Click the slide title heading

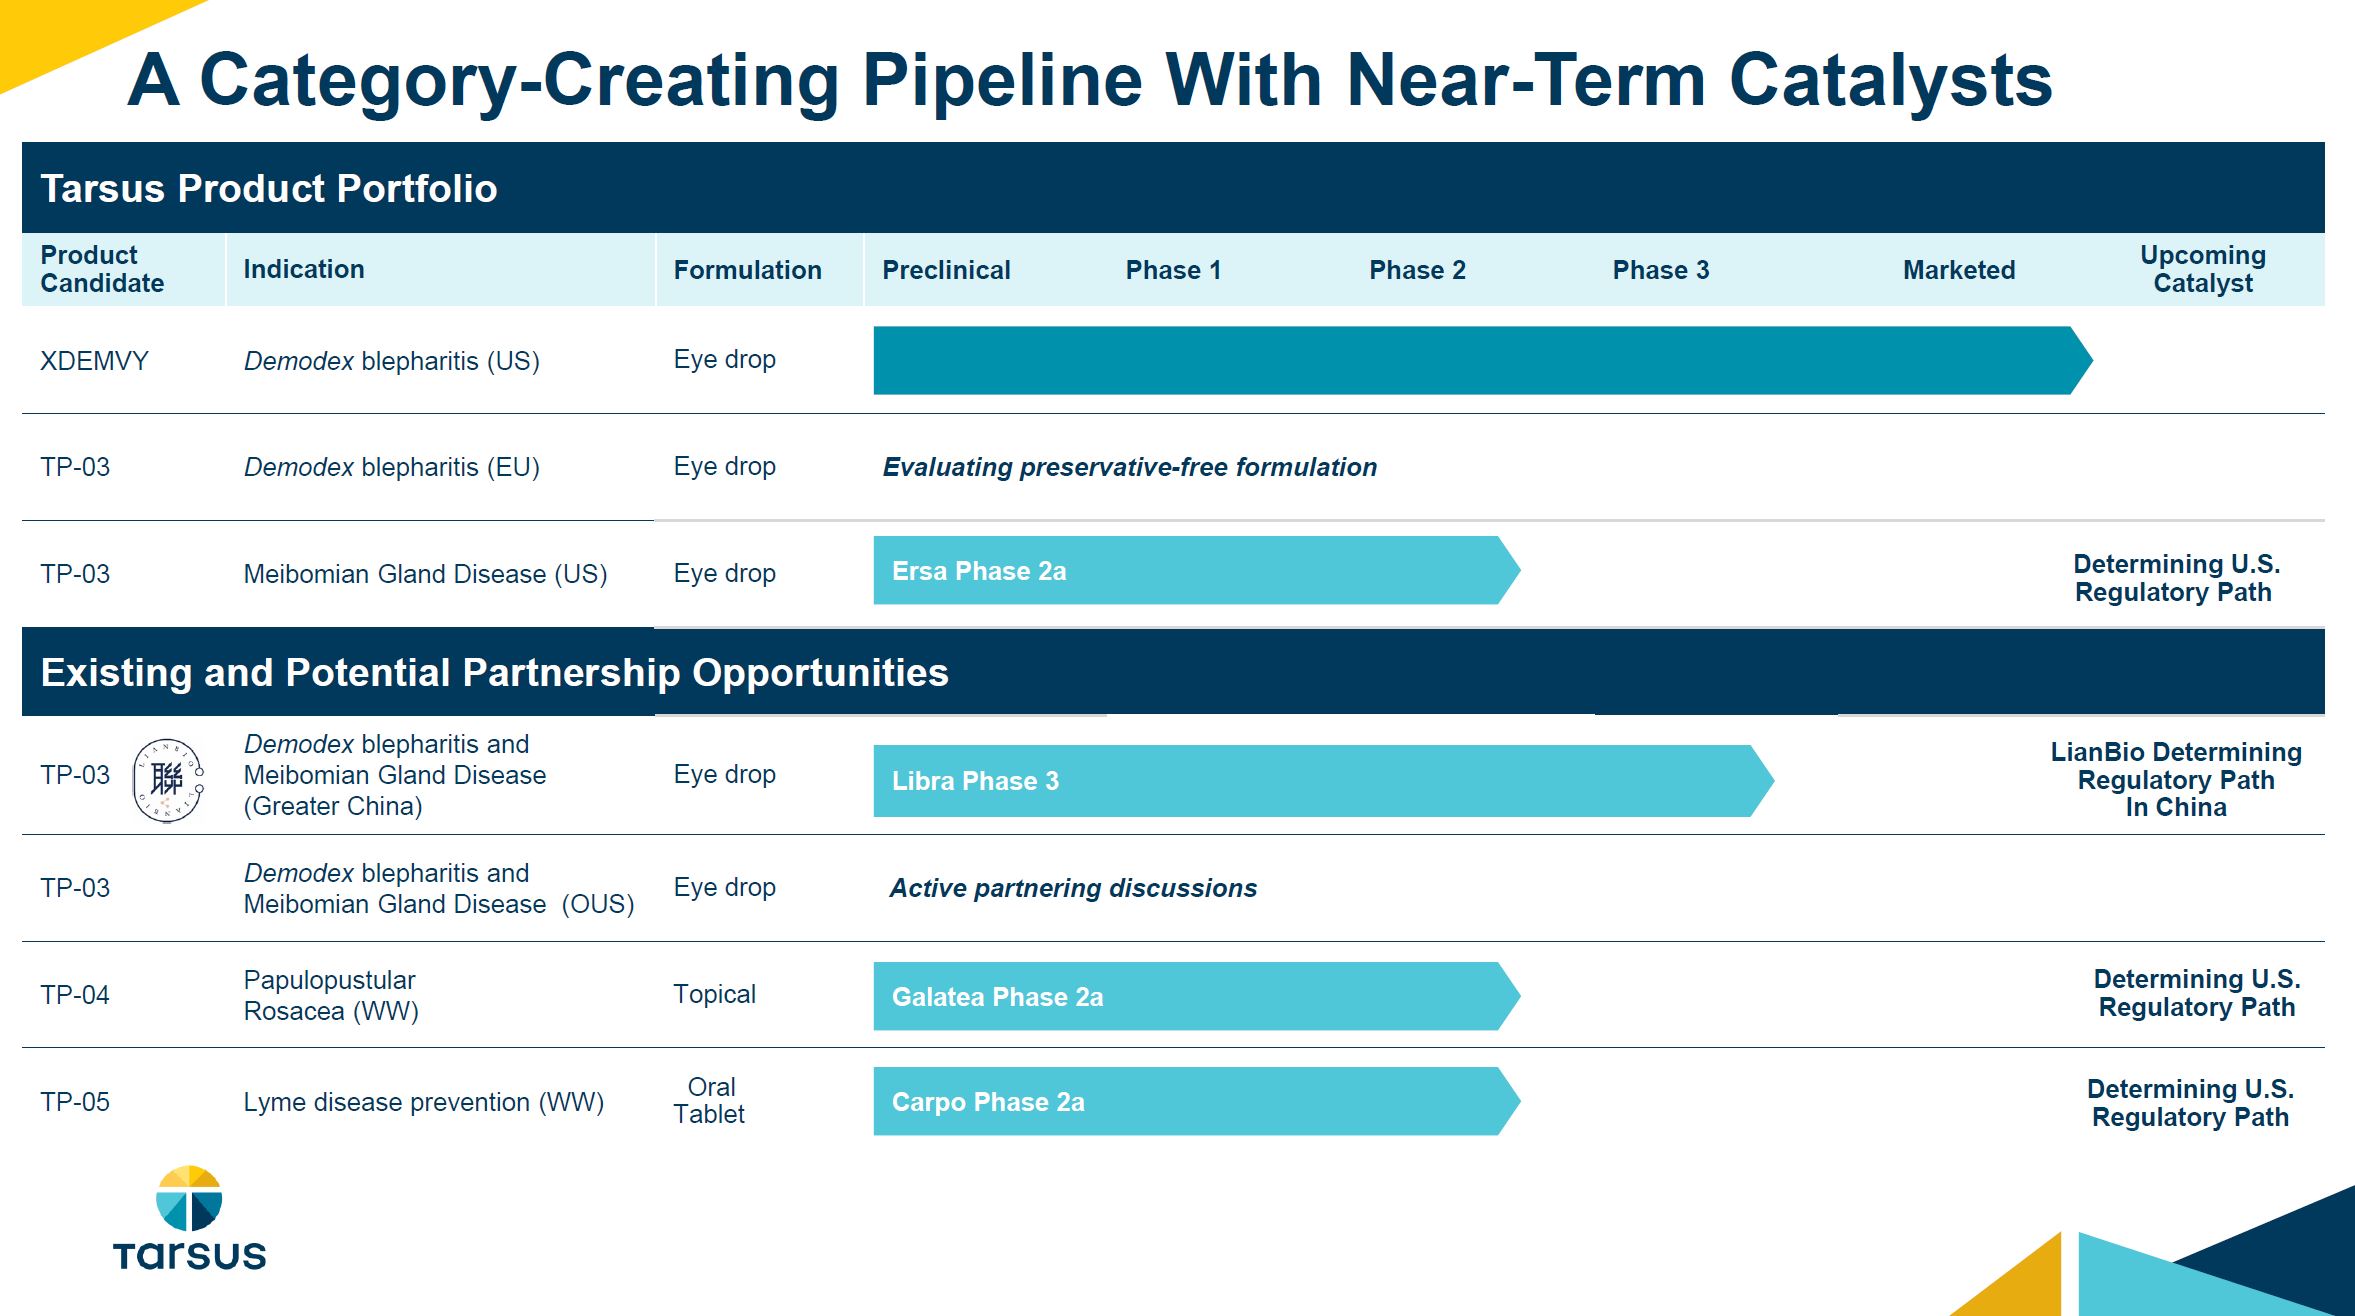click(x=1089, y=80)
